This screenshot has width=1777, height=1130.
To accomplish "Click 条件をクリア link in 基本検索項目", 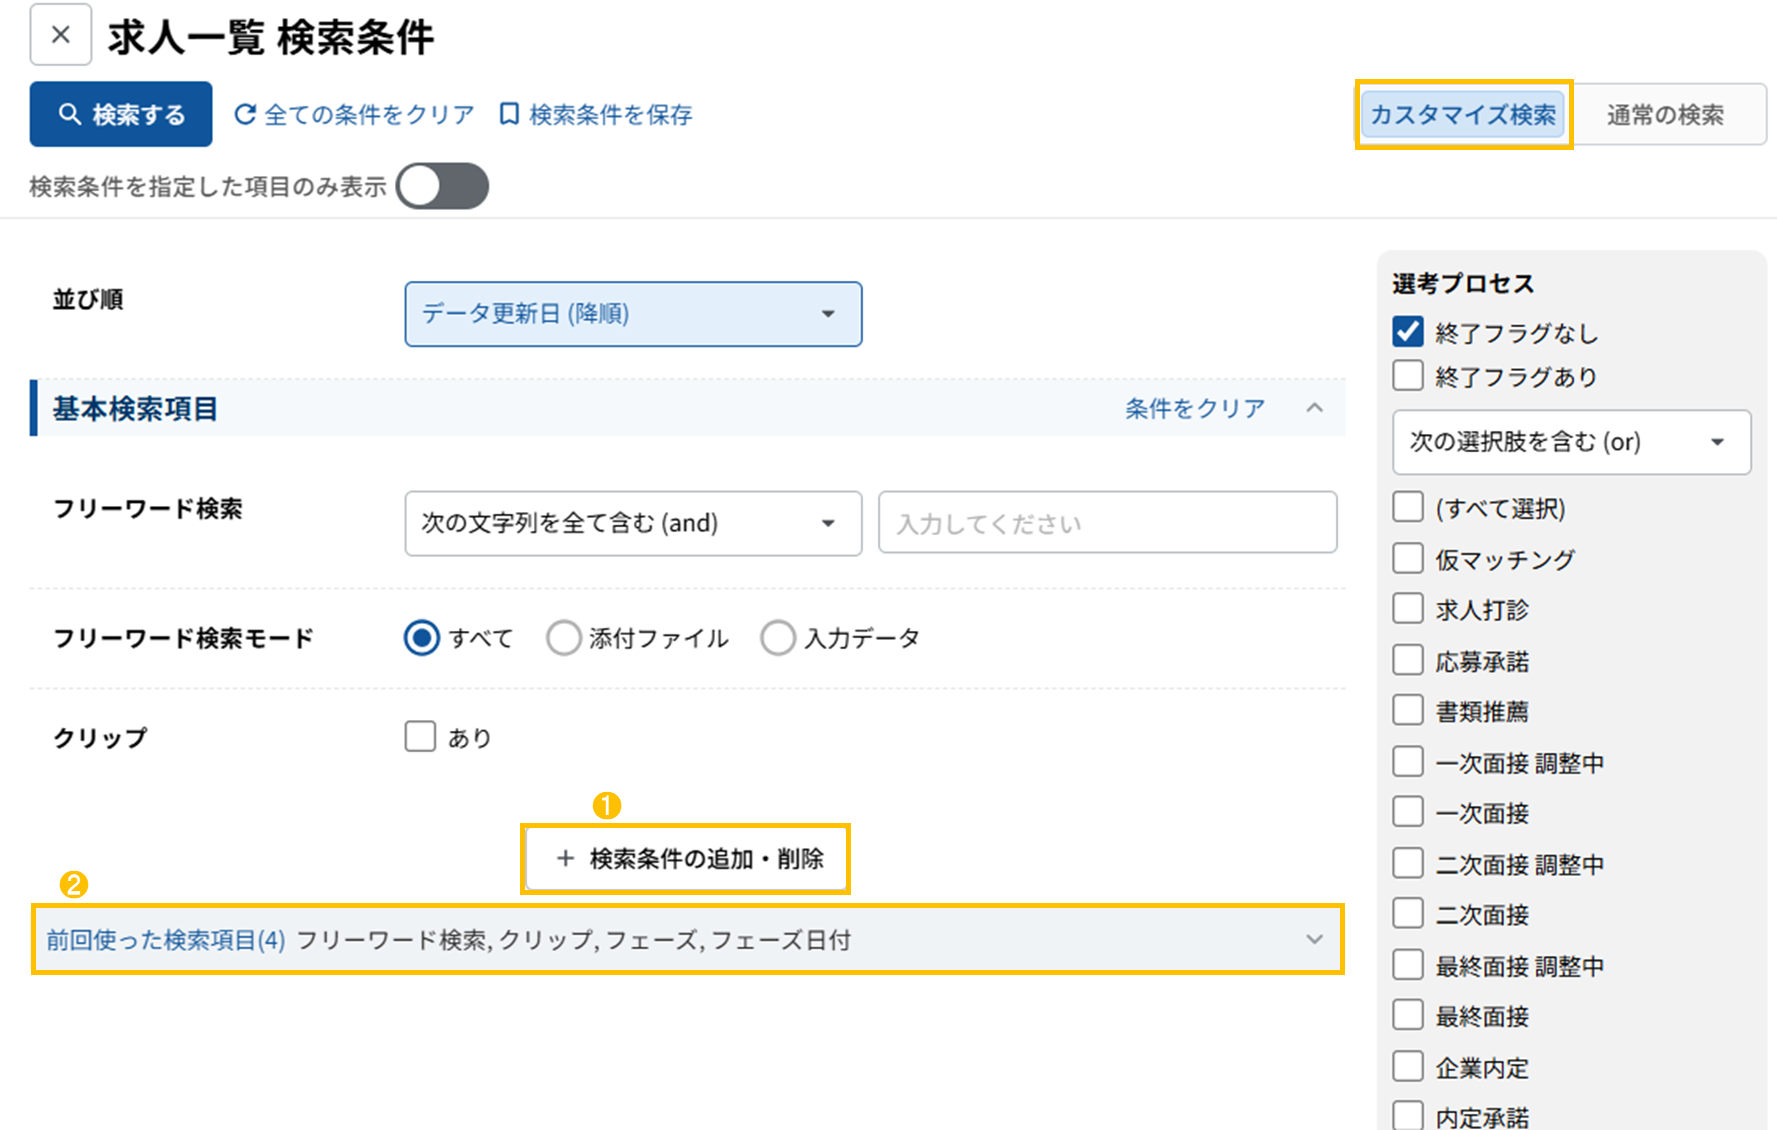I will pyautogui.click(x=1194, y=408).
